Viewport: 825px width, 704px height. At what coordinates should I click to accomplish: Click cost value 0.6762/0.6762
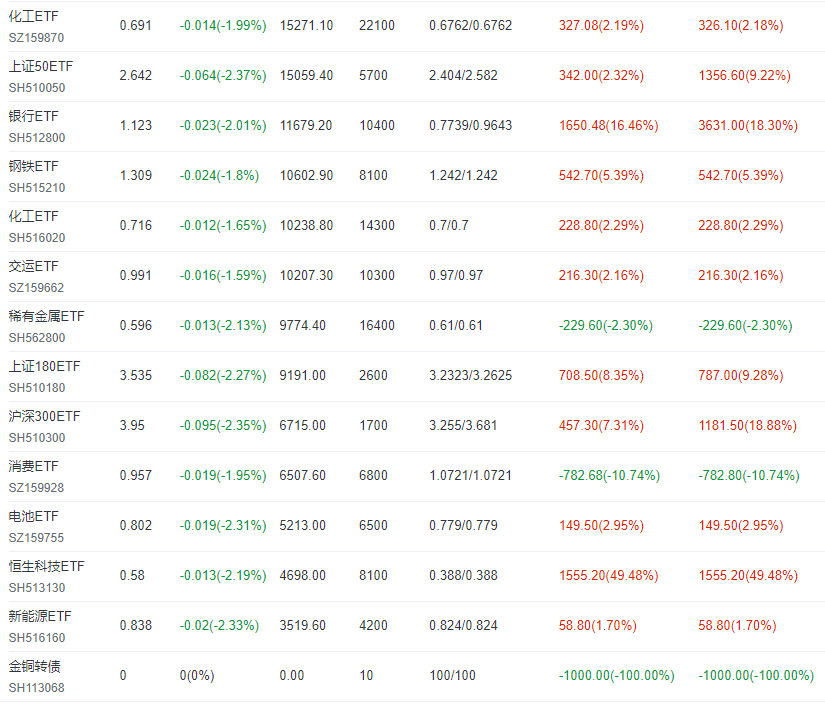point(470,26)
